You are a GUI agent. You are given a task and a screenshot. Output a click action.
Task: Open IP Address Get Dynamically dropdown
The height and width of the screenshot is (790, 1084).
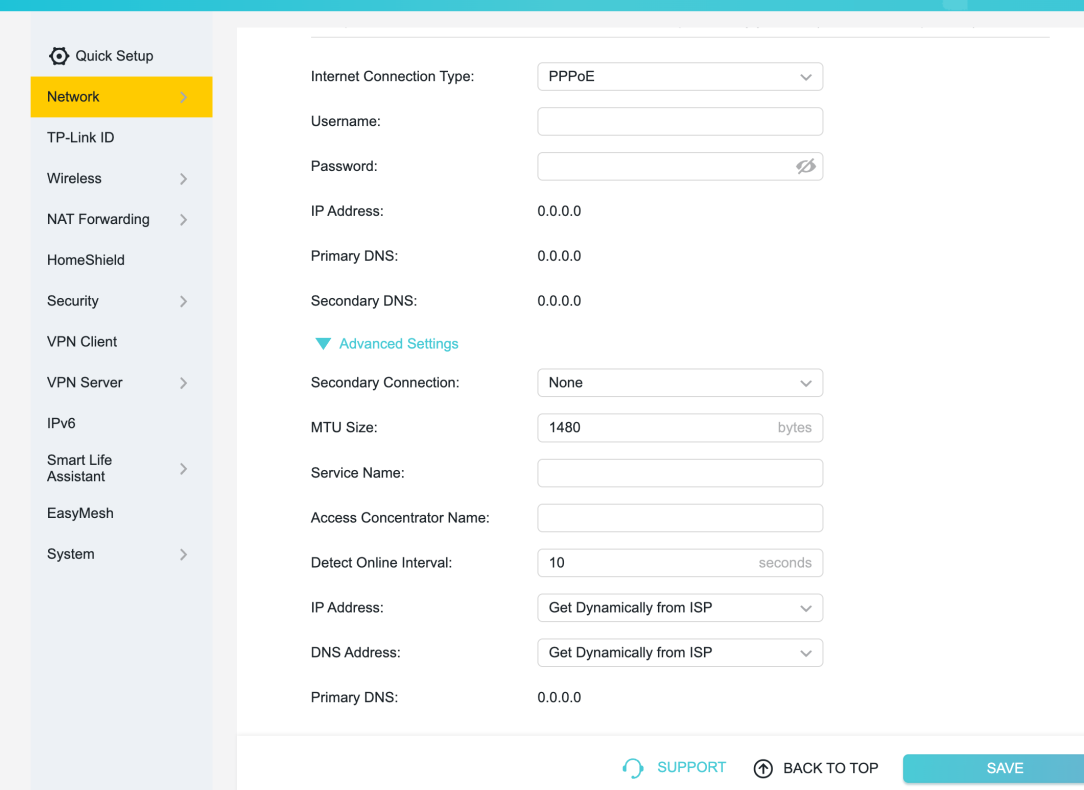click(680, 608)
